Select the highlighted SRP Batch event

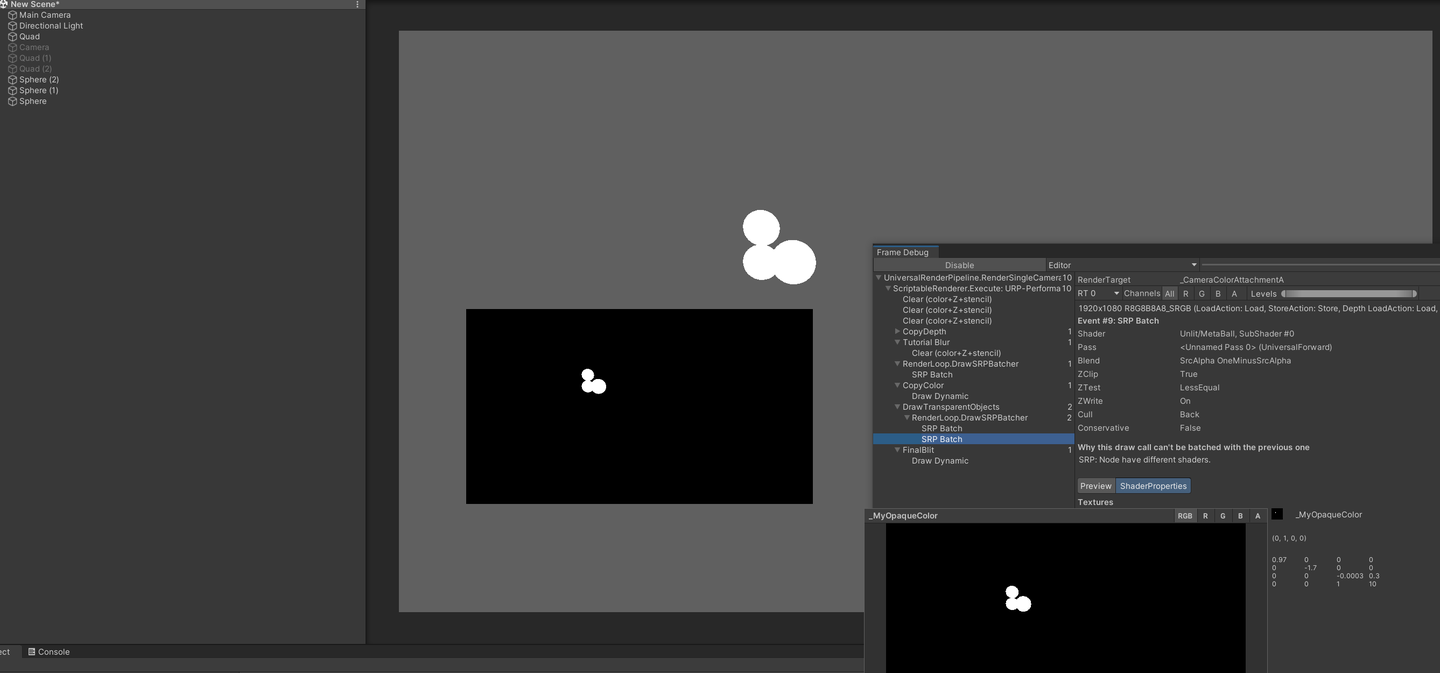pyautogui.click(x=941, y=438)
